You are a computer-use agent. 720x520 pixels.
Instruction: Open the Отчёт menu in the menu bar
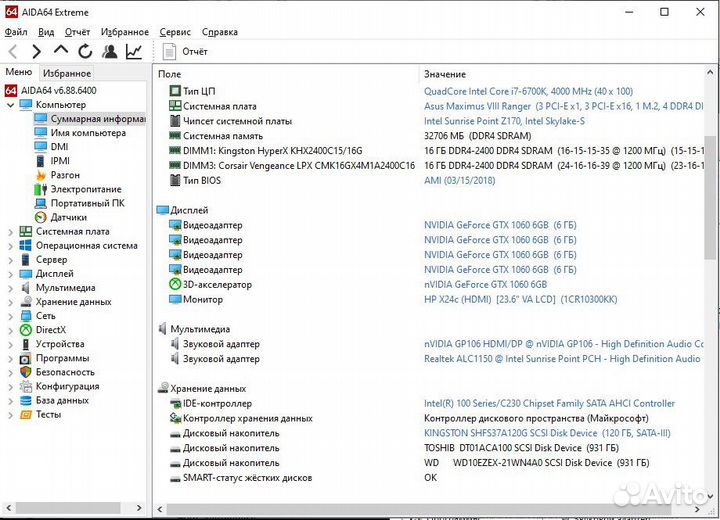[77, 32]
